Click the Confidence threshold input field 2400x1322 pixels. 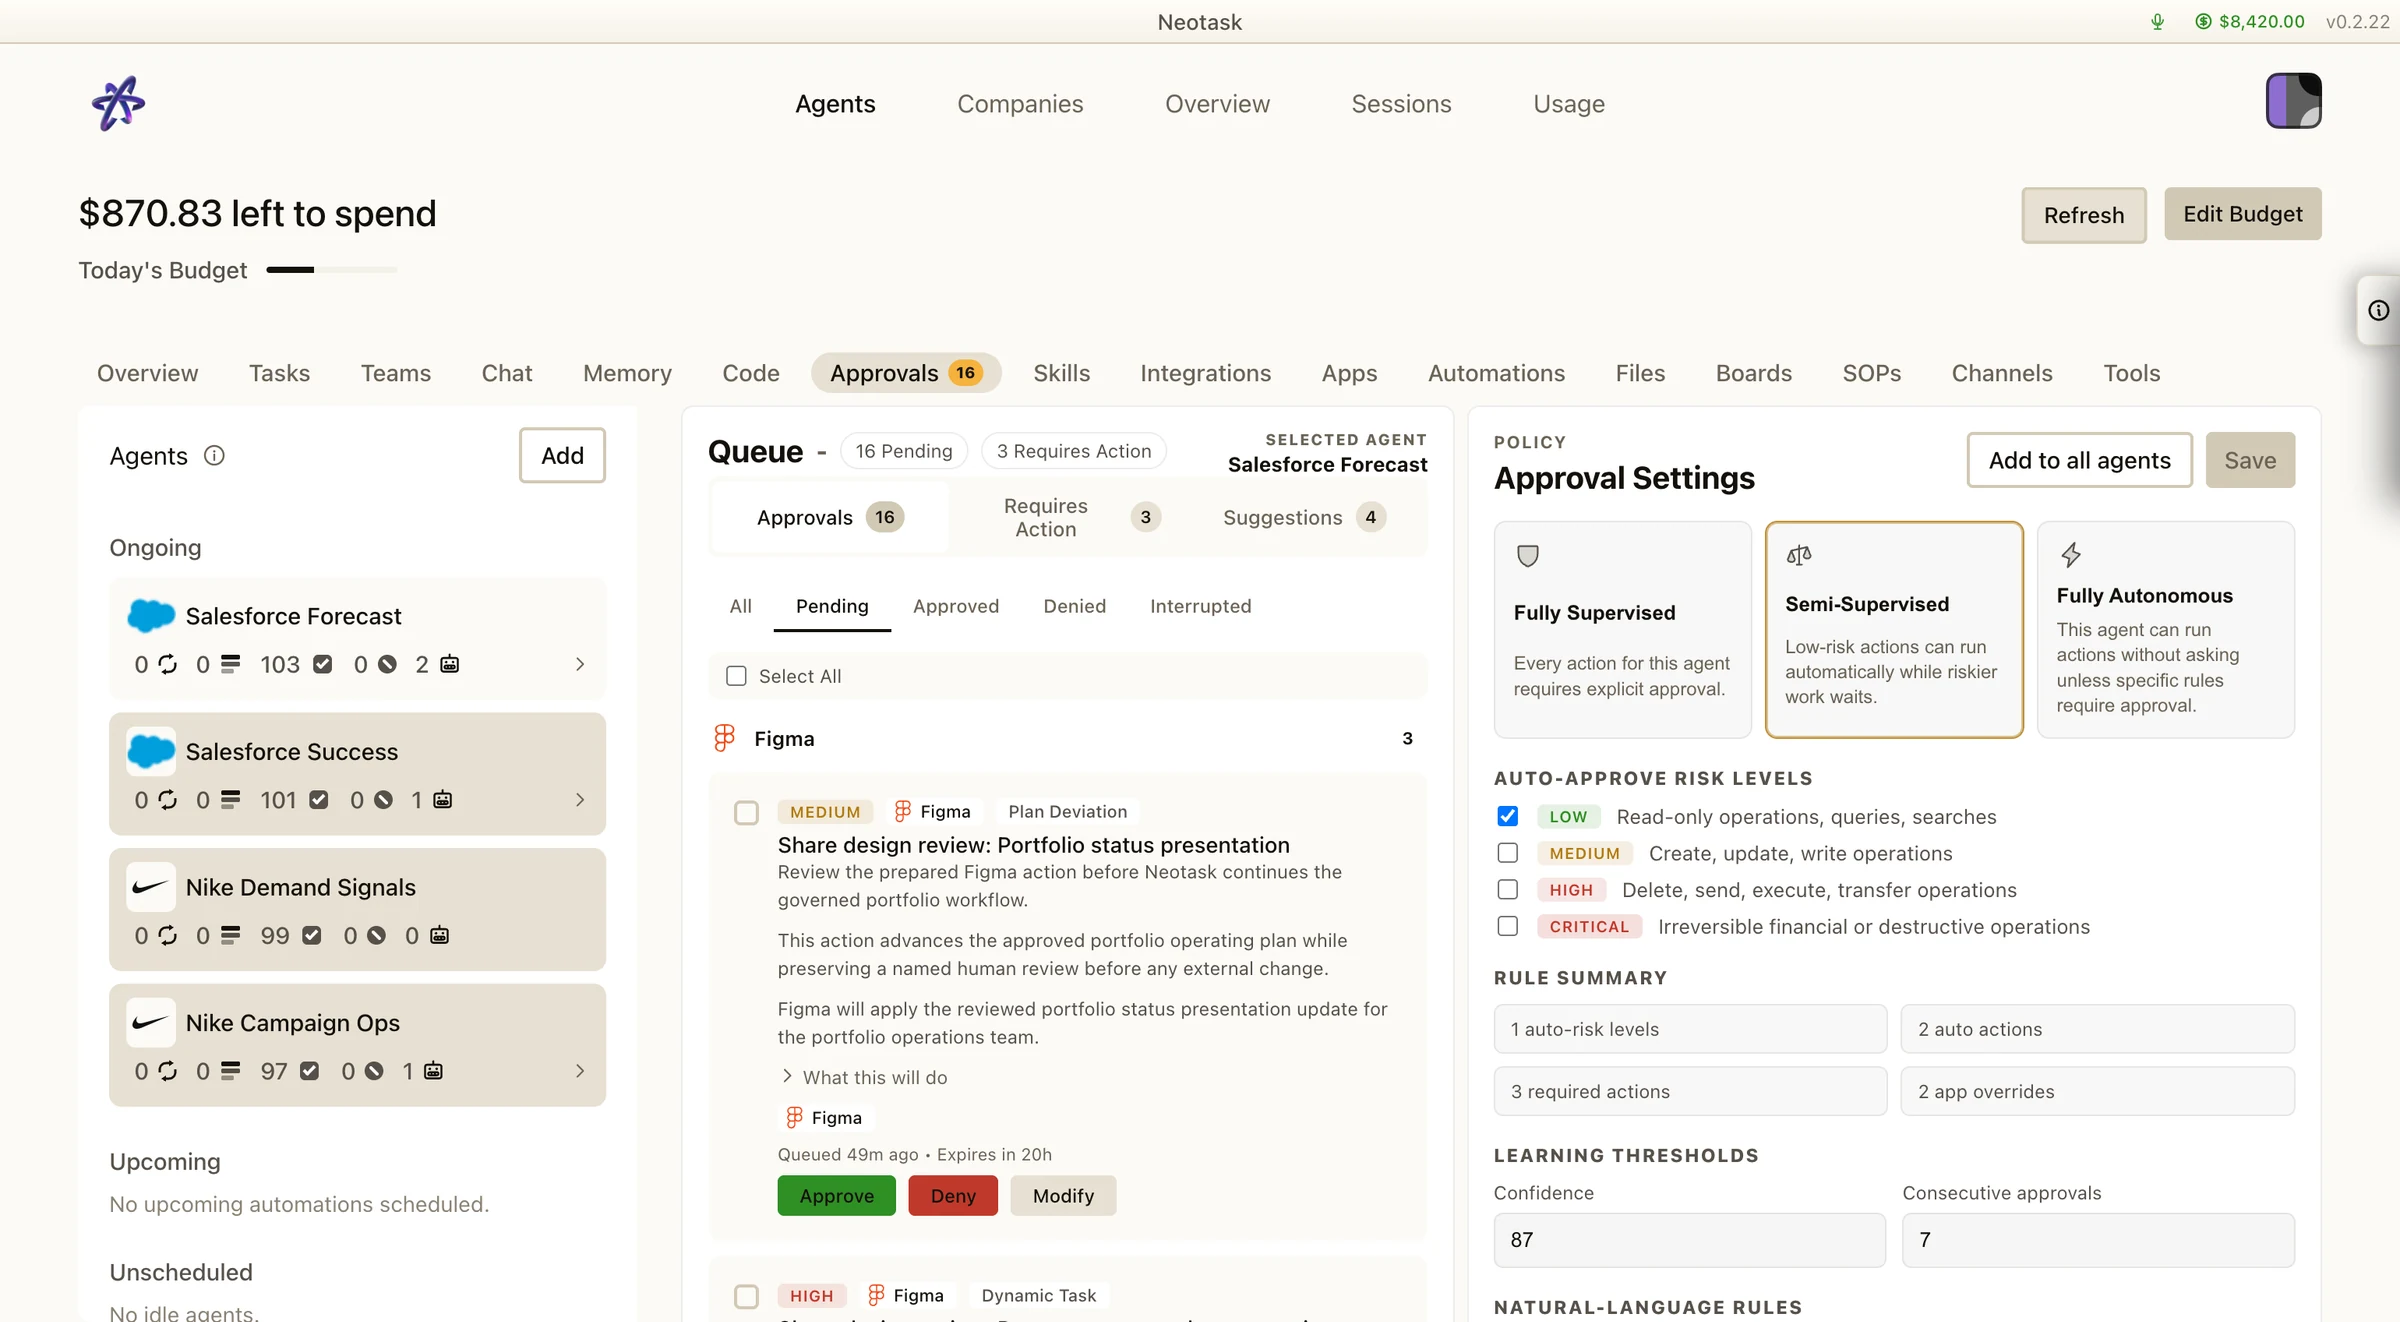[x=1690, y=1240]
